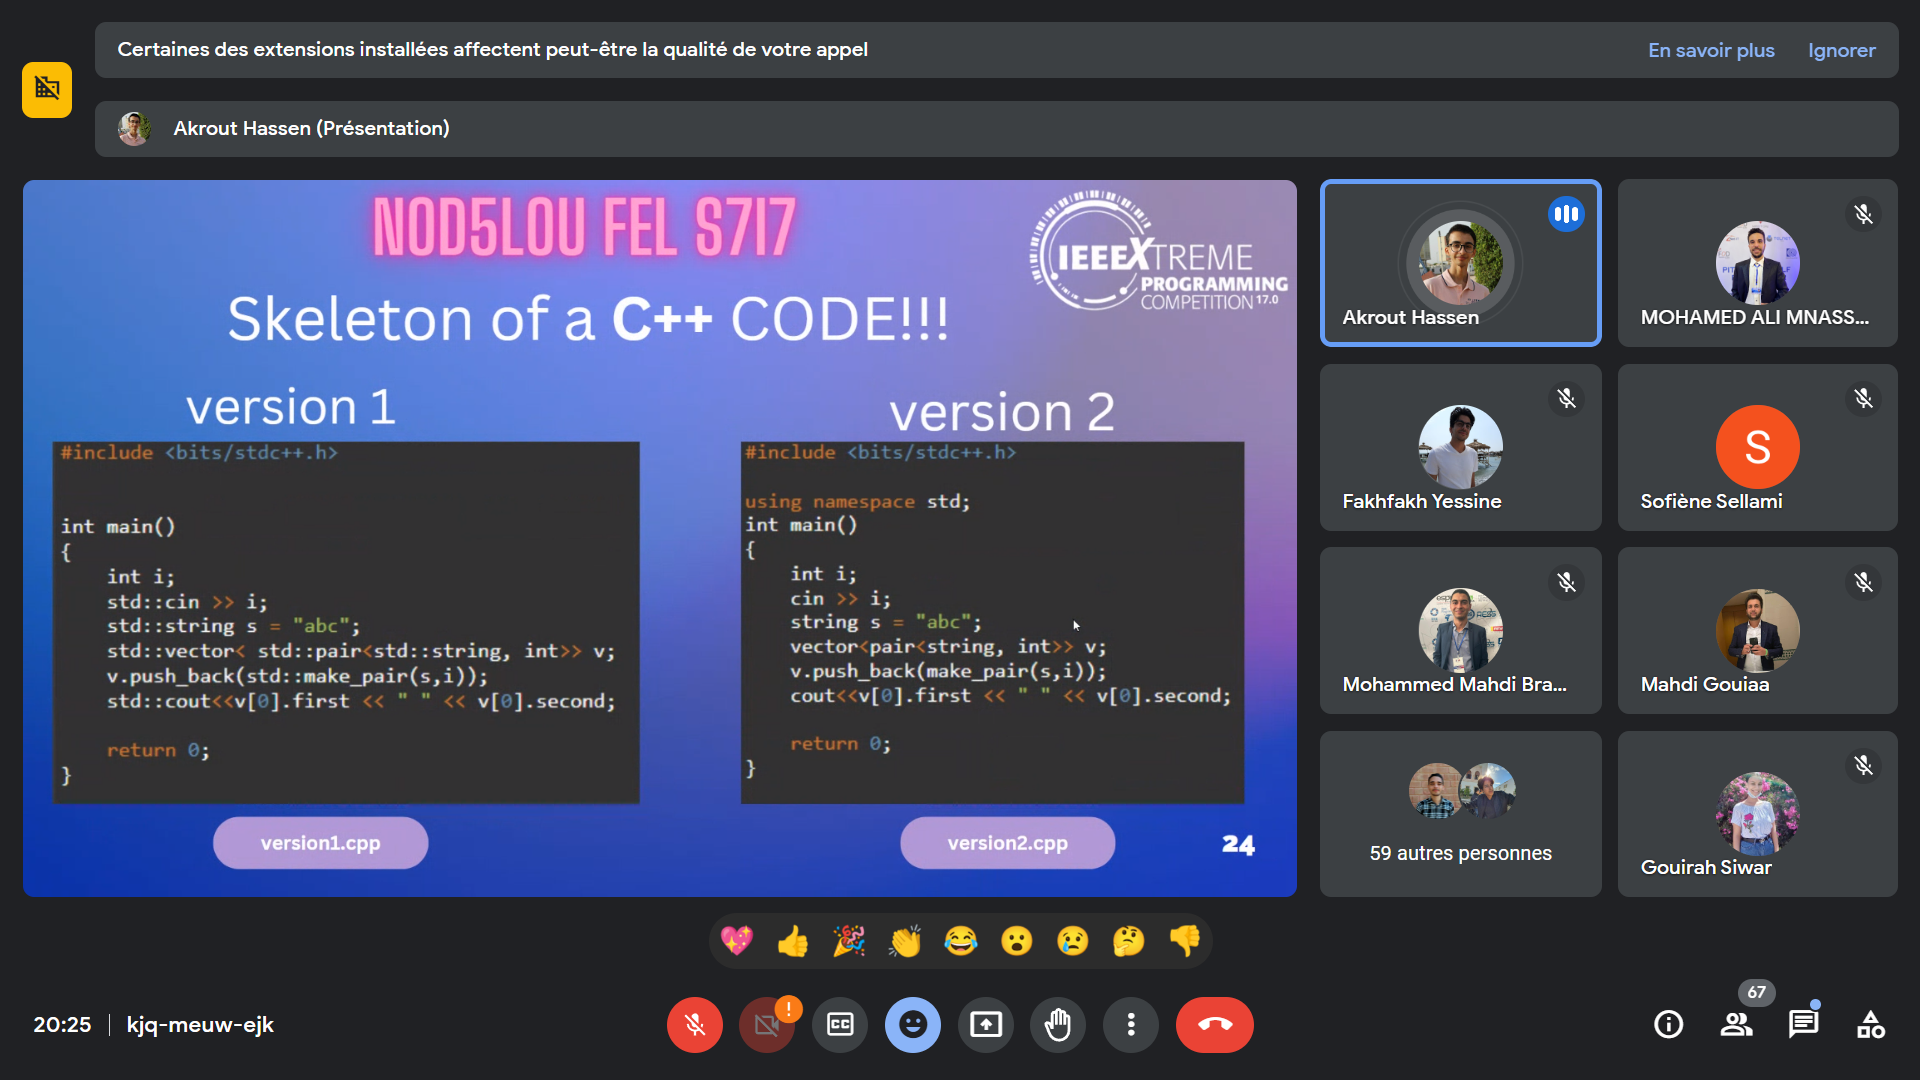Click 'Ignorer' to dismiss extensions warning
Viewport: 1920px width, 1080px height.
pyautogui.click(x=1844, y=49)
